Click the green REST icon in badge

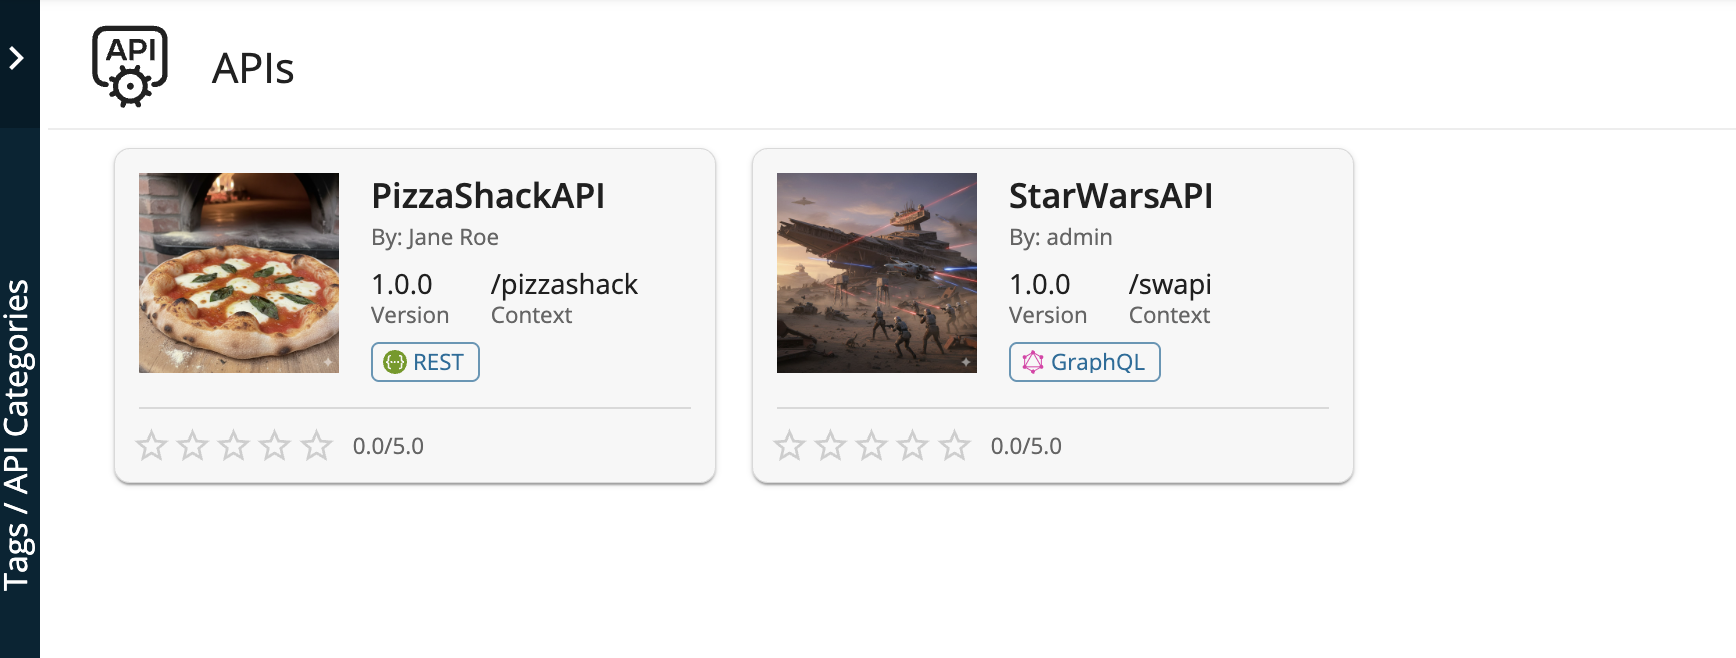395,362
